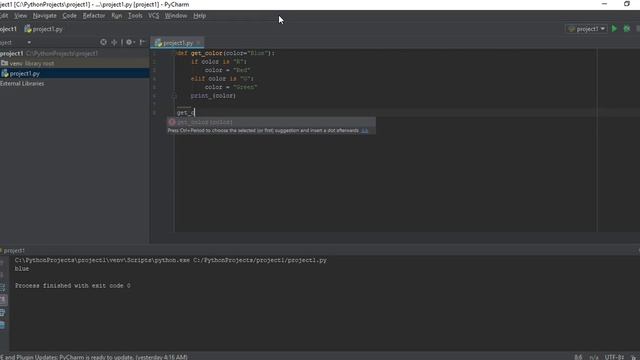640x360 pixels.
Task: Open the Project panel gear settings
Action: point(130,42)
